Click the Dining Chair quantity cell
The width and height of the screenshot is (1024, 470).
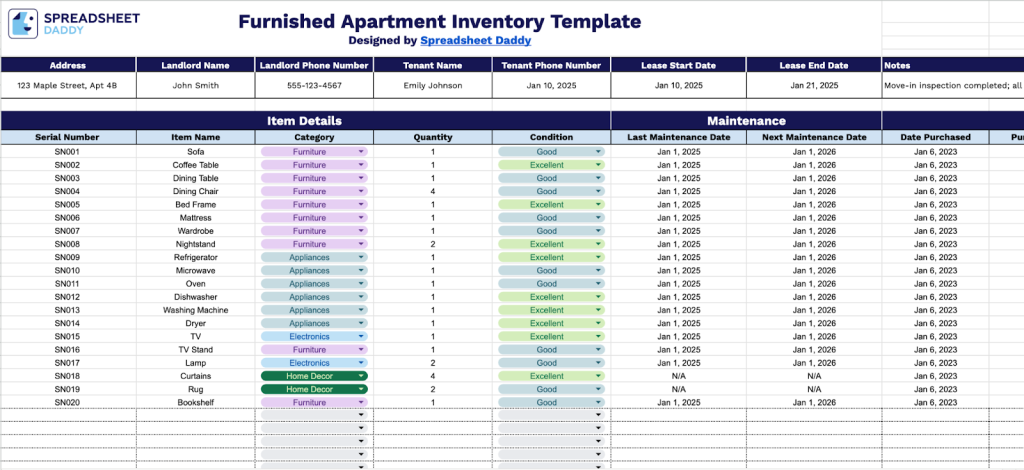[x=432, y=191]
